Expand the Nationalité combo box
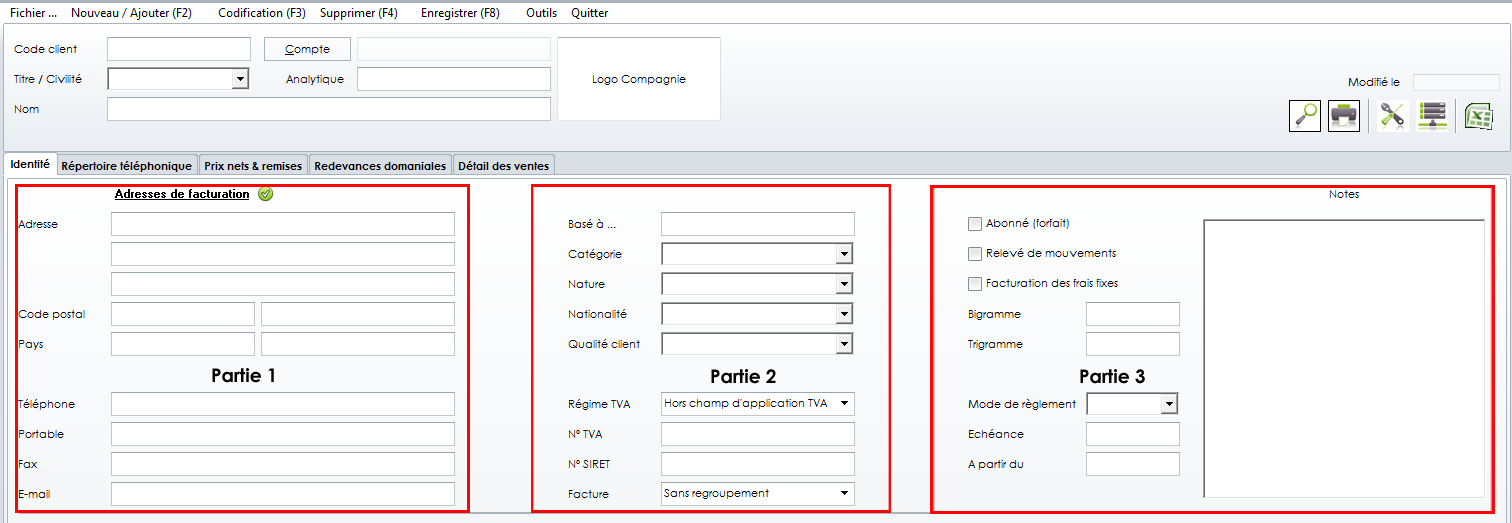This screenshot has height=523, width=1512. pyautogui.click(x=844, y=314)
